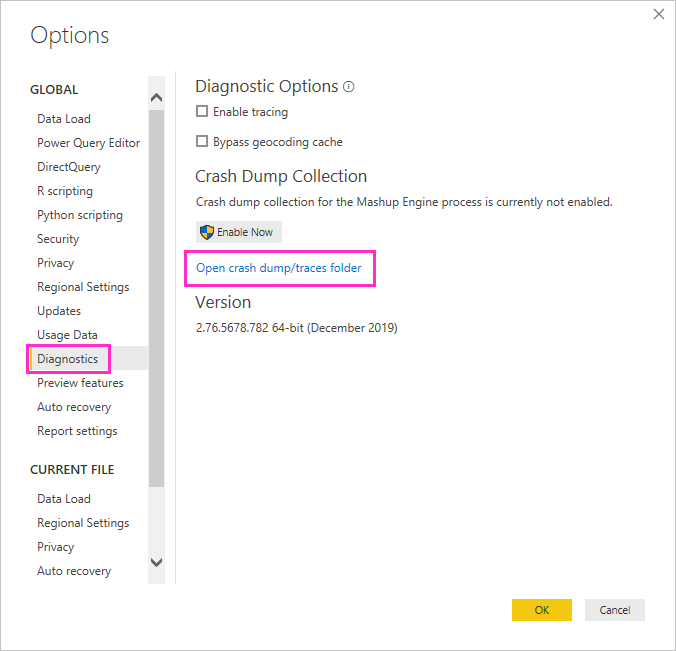Screen dimensions: 676x651
Task: Go to Preview features section
Action: (80, 383)
